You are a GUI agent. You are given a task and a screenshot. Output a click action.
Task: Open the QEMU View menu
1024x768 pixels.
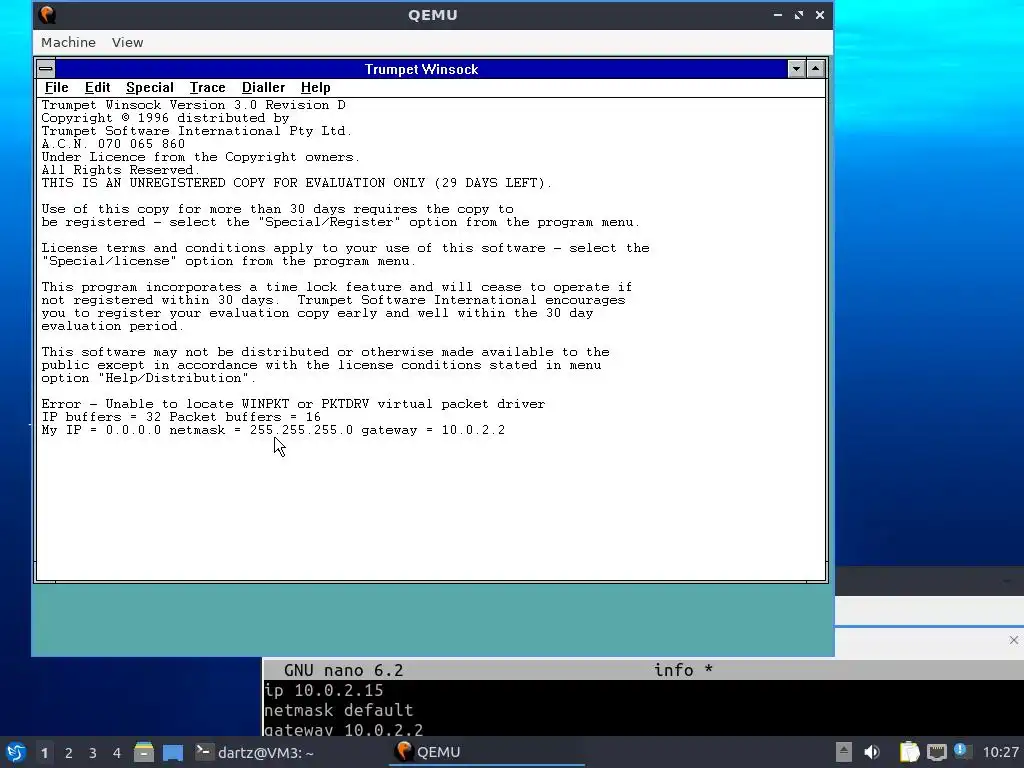point(127,42)
